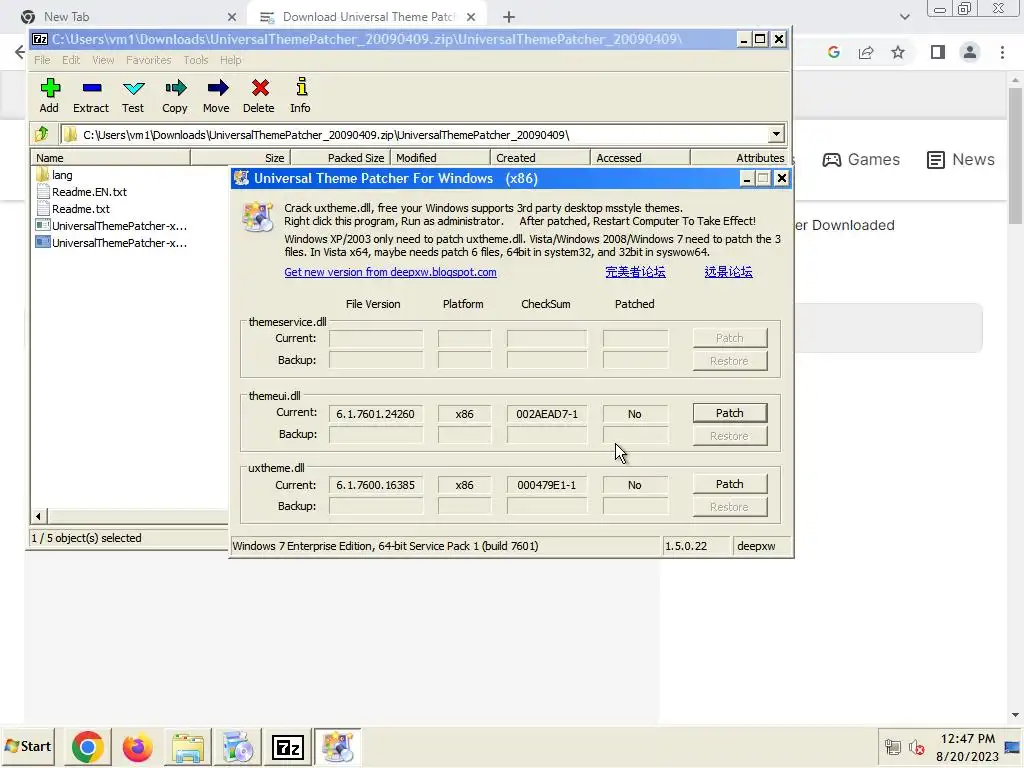Open the 远景论坛 forum link
The image size is (1024, 768).
point(729,272)
